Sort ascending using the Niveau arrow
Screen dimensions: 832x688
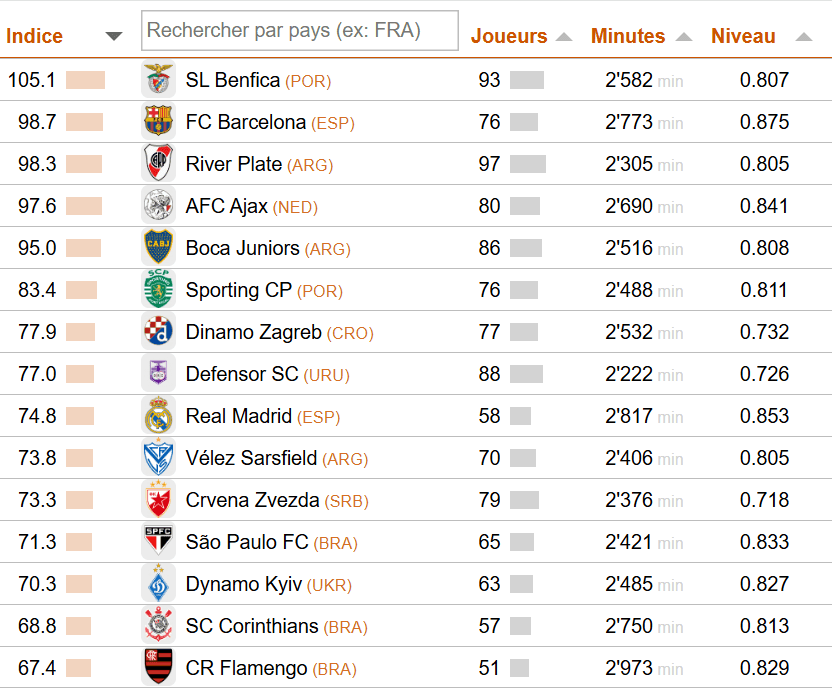coord(804,37)
